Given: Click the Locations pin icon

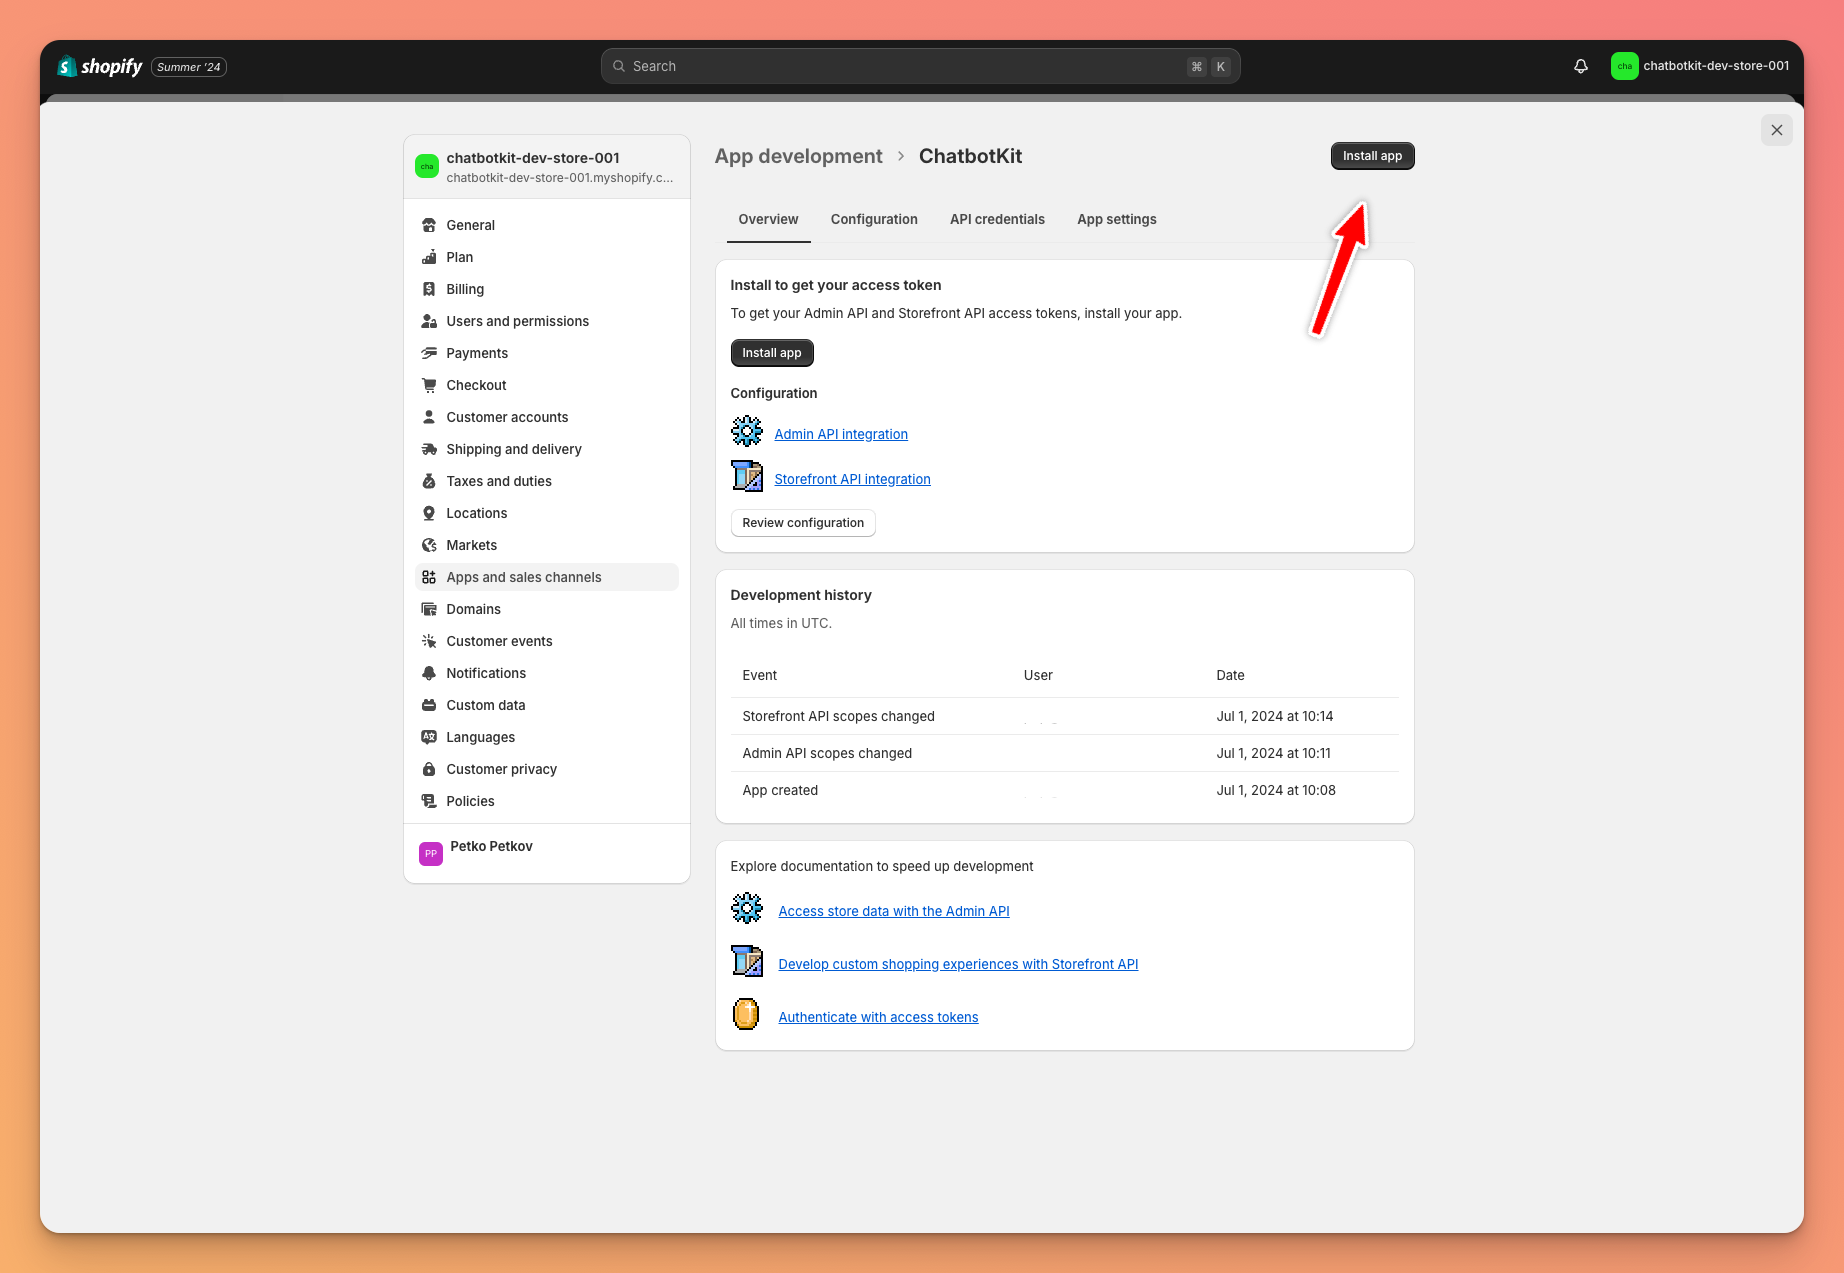Looking at the screenshot, I should (429, 513).
